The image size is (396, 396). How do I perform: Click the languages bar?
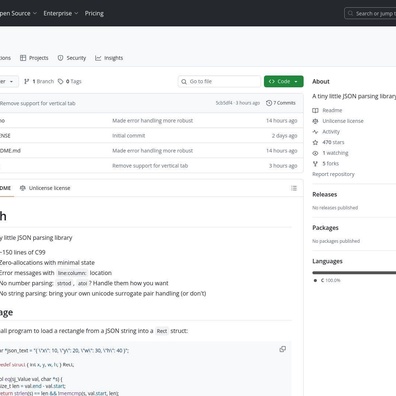354,273
